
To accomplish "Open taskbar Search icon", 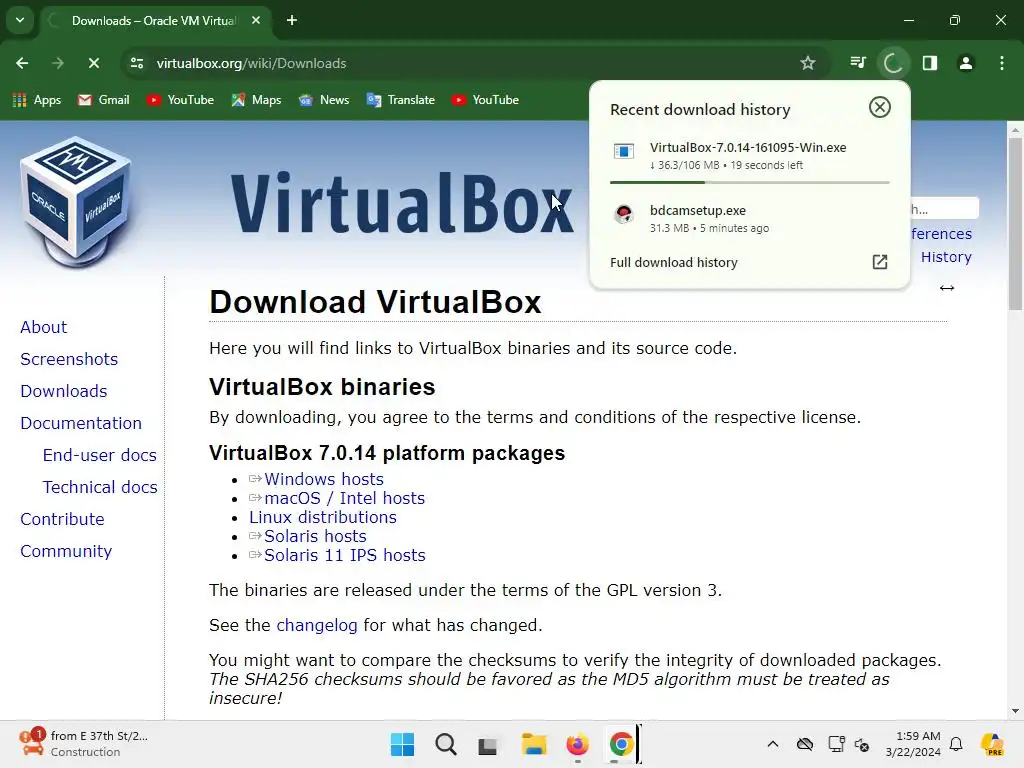I will (x=446, y=744).
